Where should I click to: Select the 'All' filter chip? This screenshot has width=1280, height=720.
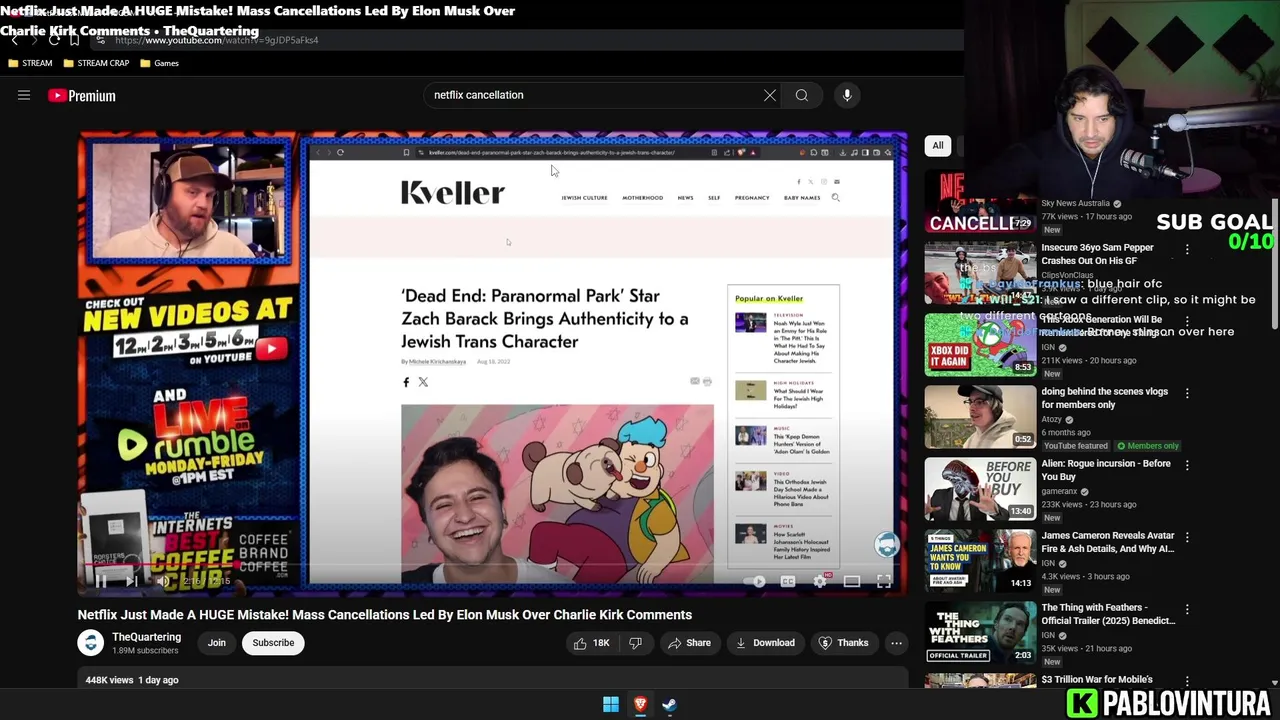pos(938,146)
